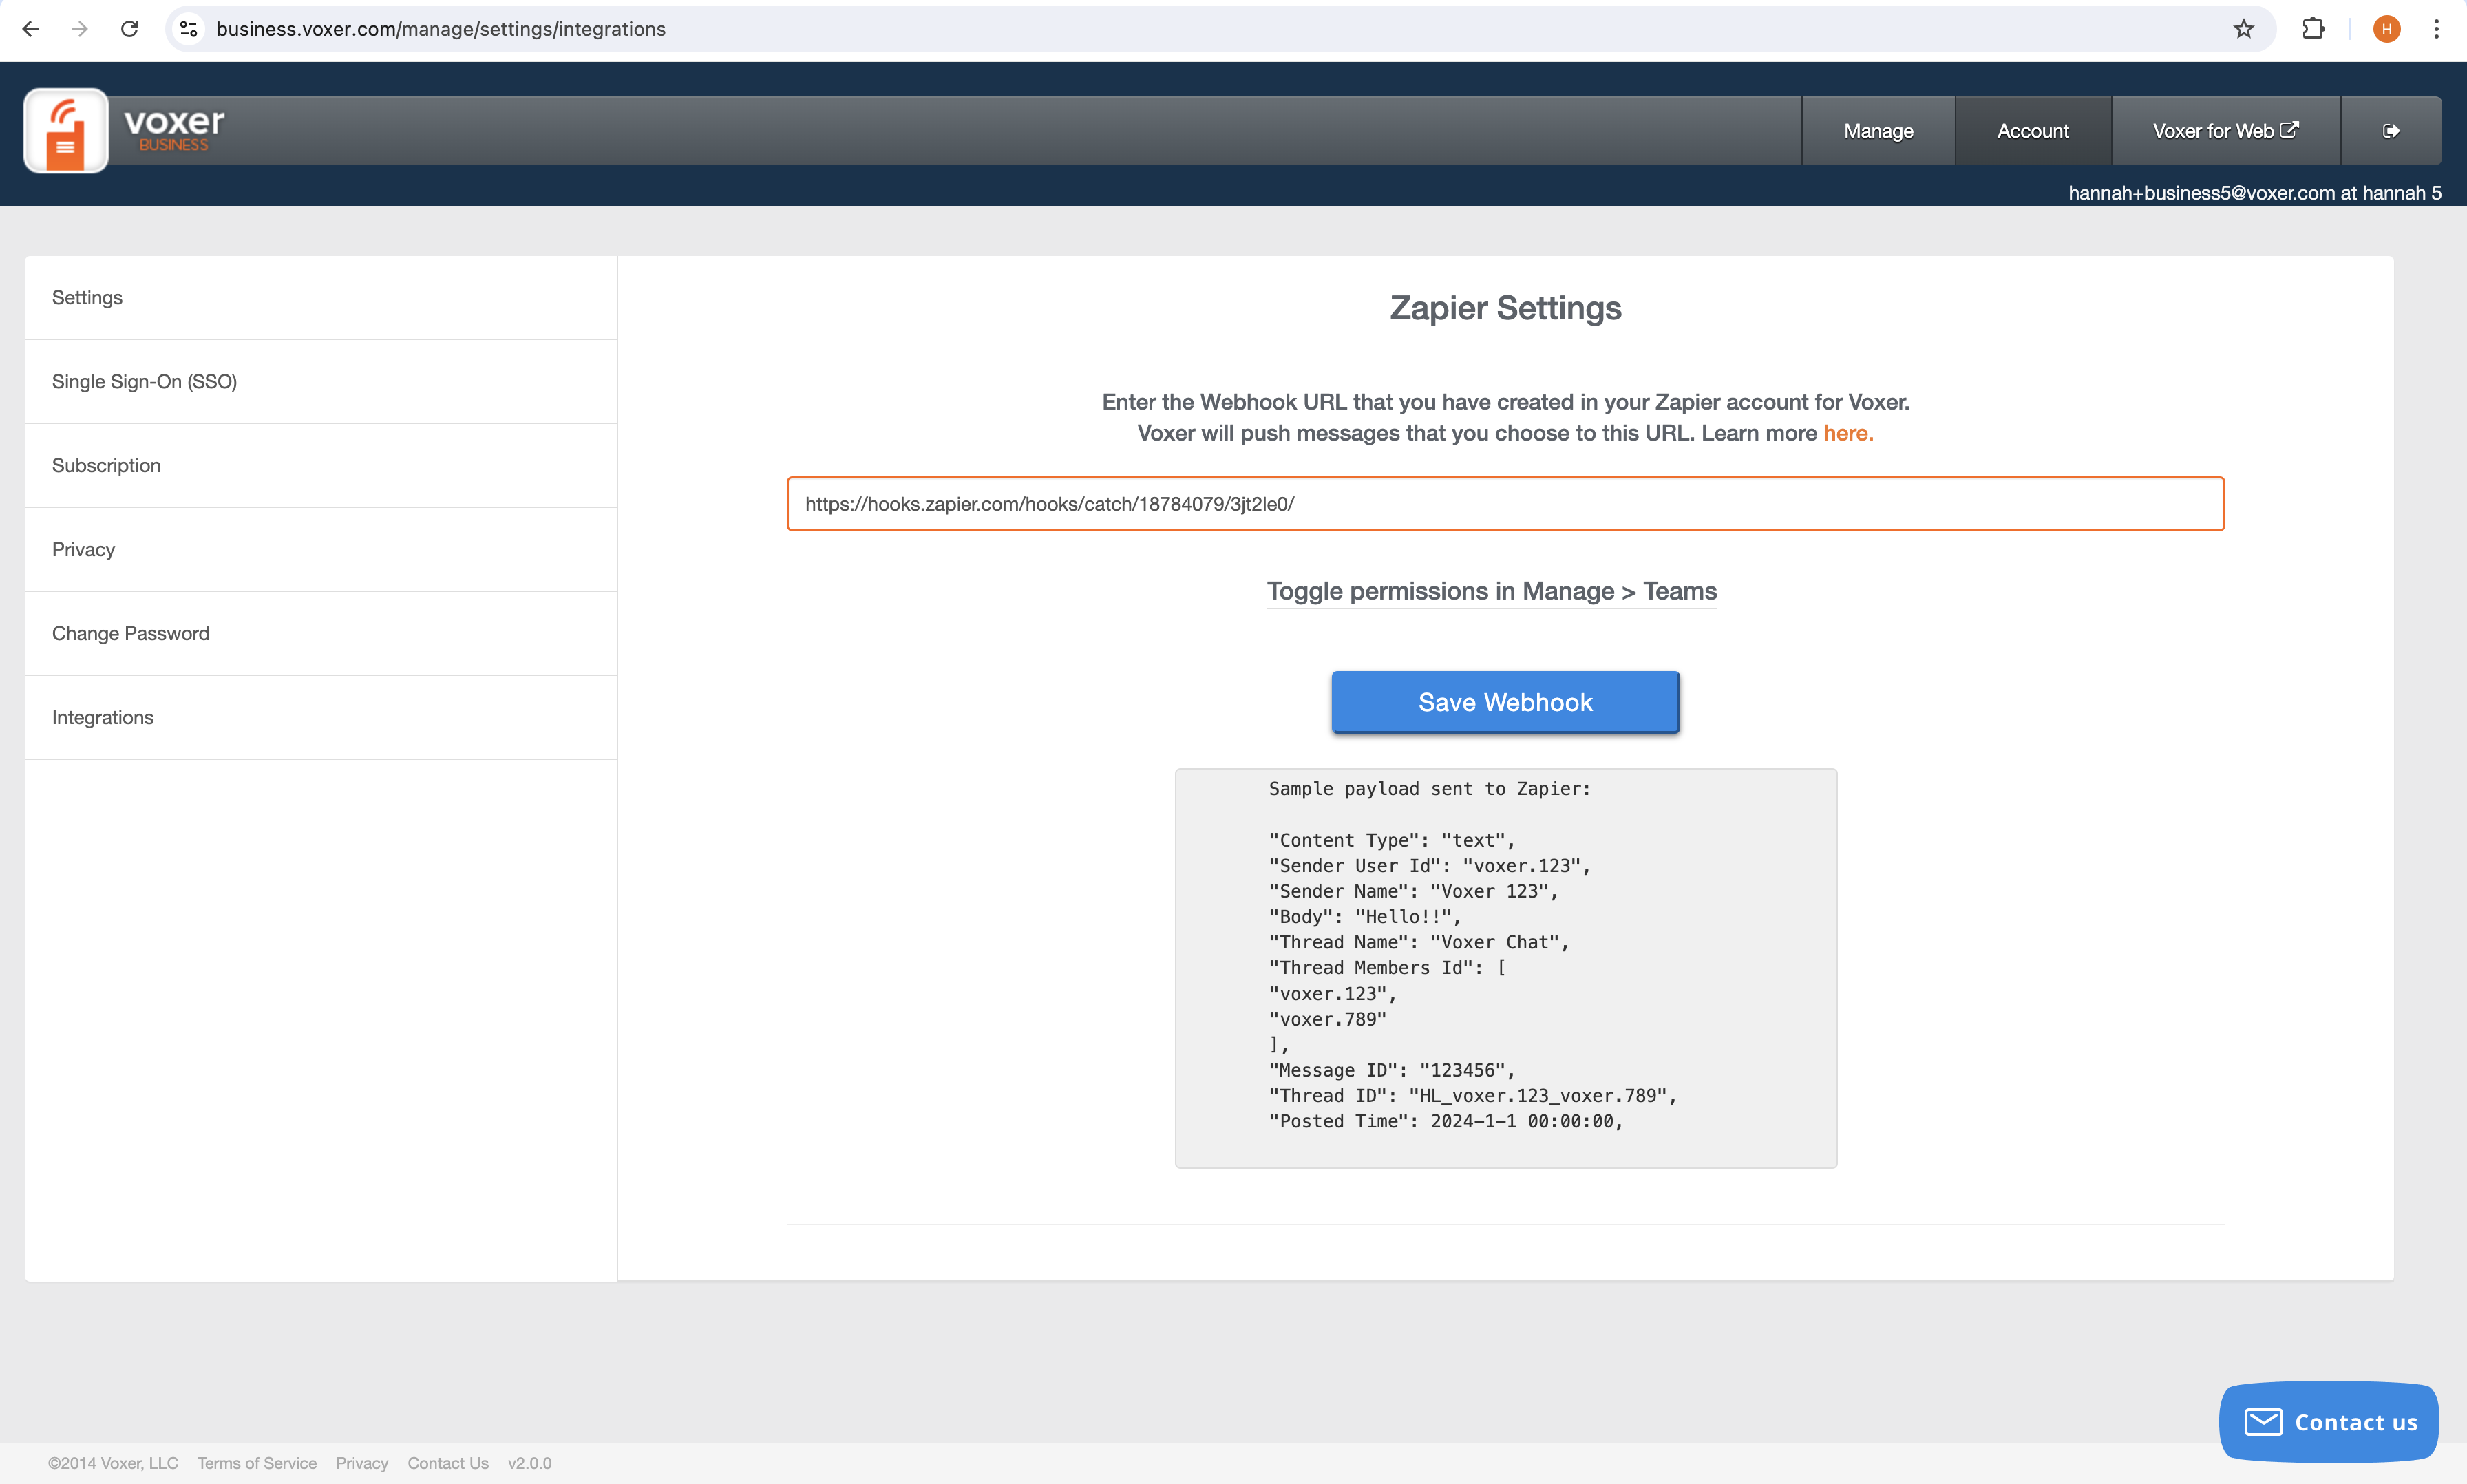Open site information icon in address bar
This screenshot has width=2467, height=1484.
(x=189, y=29)
